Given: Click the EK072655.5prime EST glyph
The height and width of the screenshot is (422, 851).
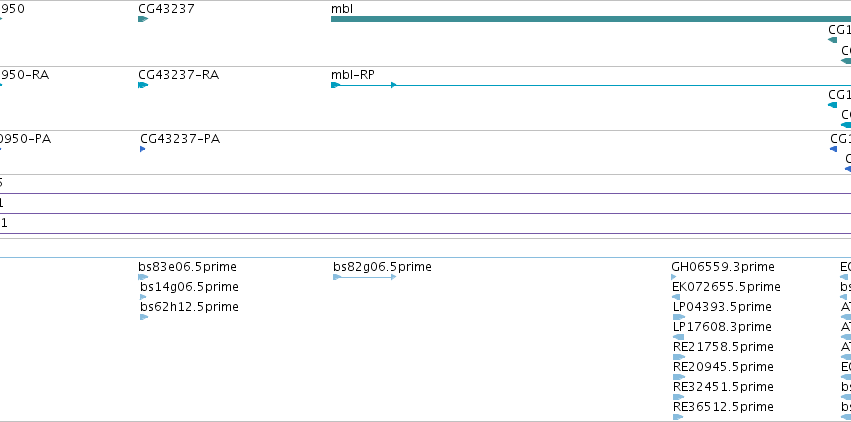Looking at the screenshot, I should (x=676, y=297).
